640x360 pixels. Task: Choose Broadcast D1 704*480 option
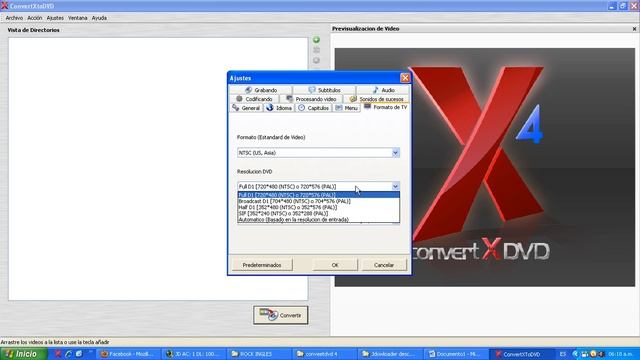[318, 201]
